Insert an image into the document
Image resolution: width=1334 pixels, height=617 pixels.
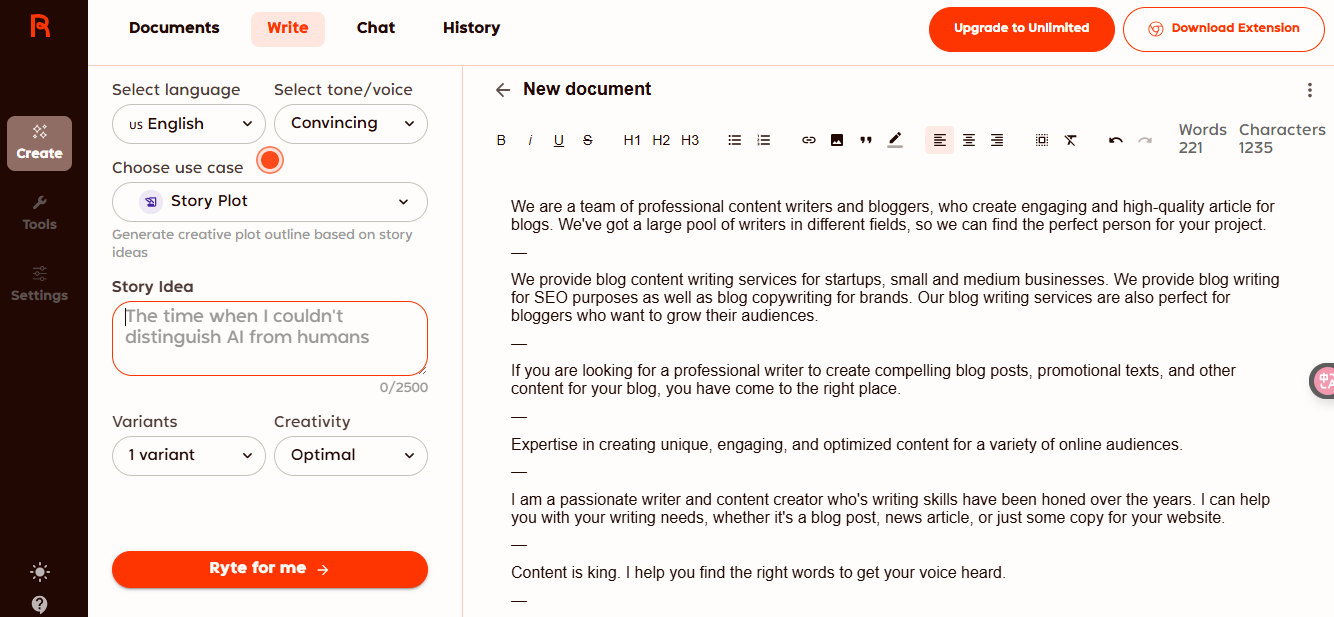pyautogui.click(x=837, y=140)
